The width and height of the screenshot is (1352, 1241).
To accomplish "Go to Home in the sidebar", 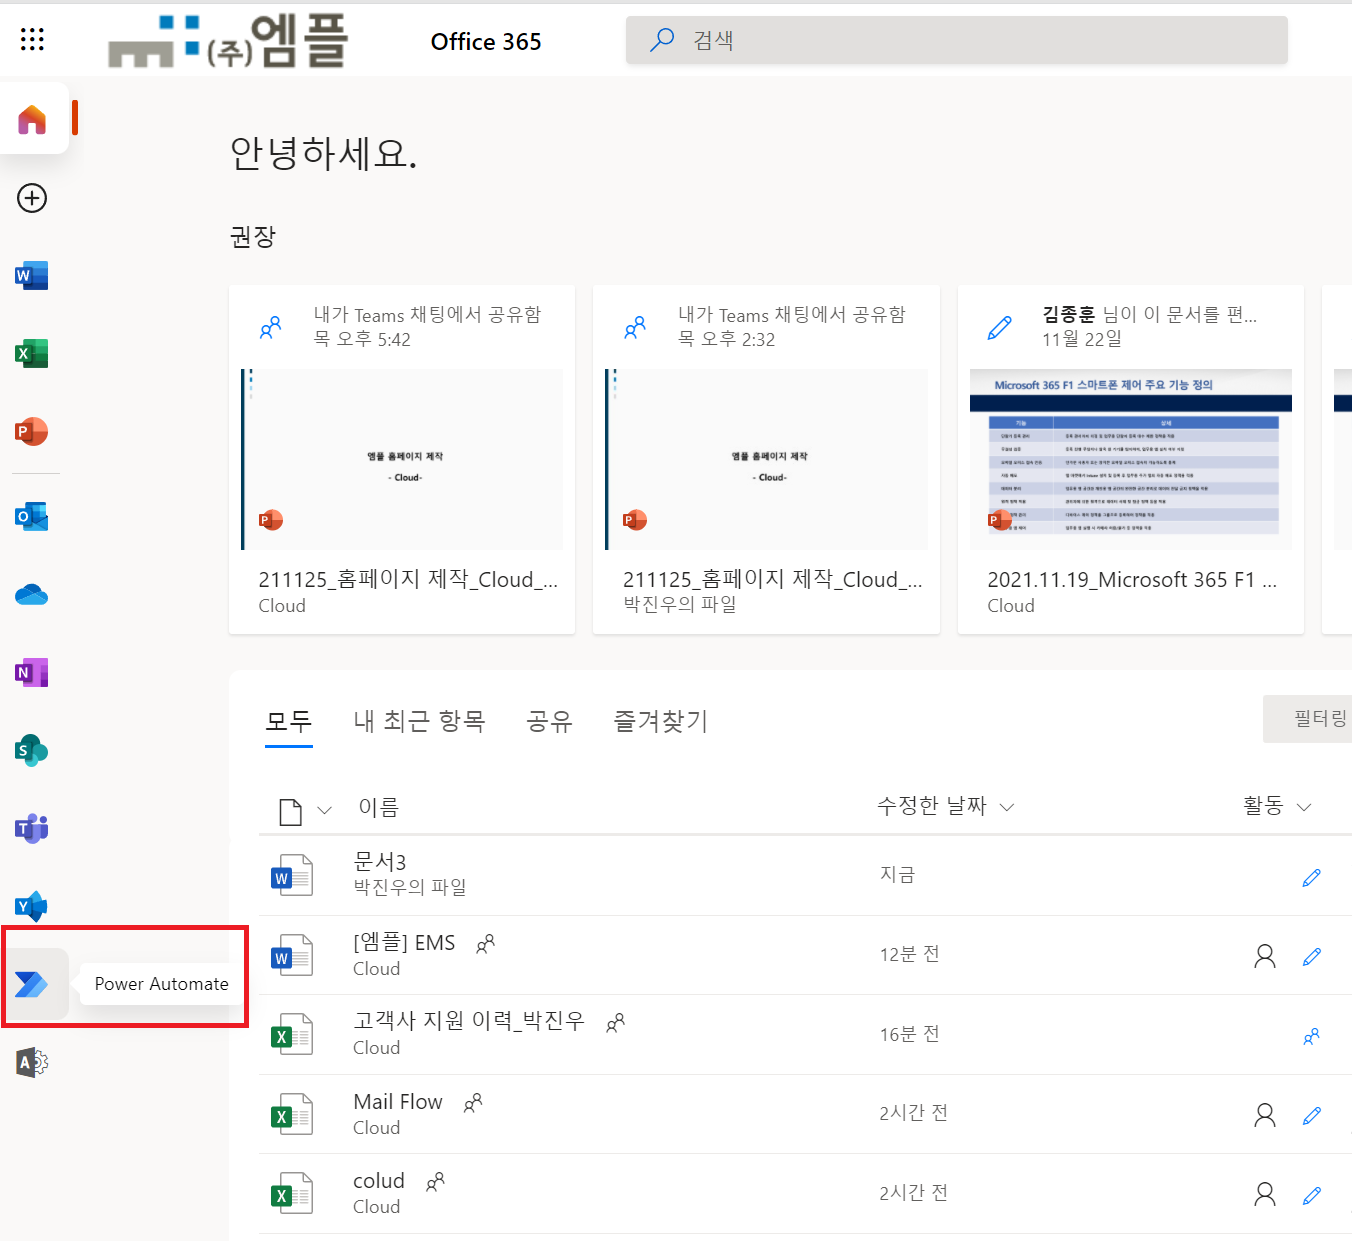I will (x=32, y=119).
